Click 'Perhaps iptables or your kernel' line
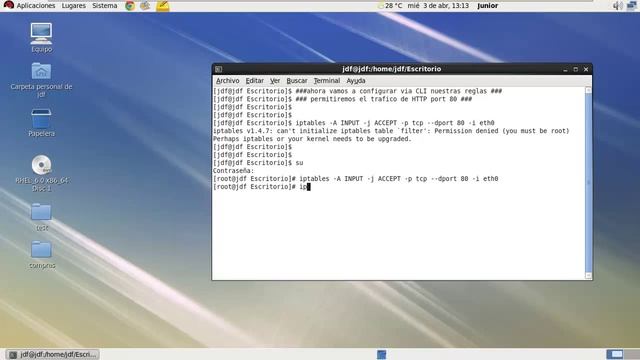The image size is (640, 360). [x=312, y=139]
